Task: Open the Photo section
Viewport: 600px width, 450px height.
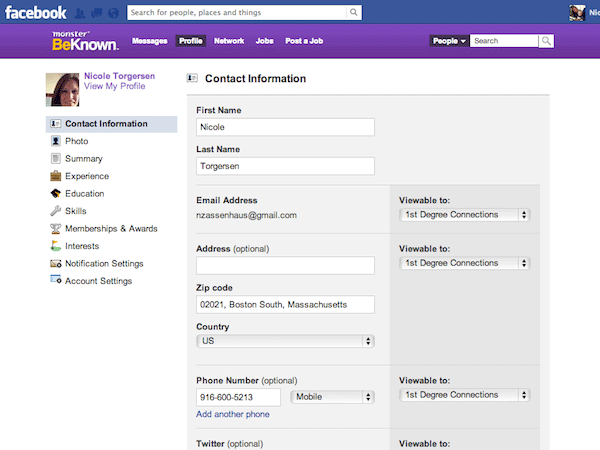Action: point(77,141)
